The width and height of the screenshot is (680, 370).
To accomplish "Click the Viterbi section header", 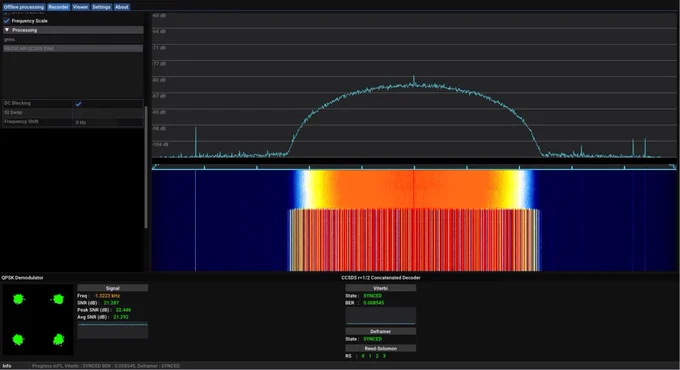I will (x=380, y=288).
